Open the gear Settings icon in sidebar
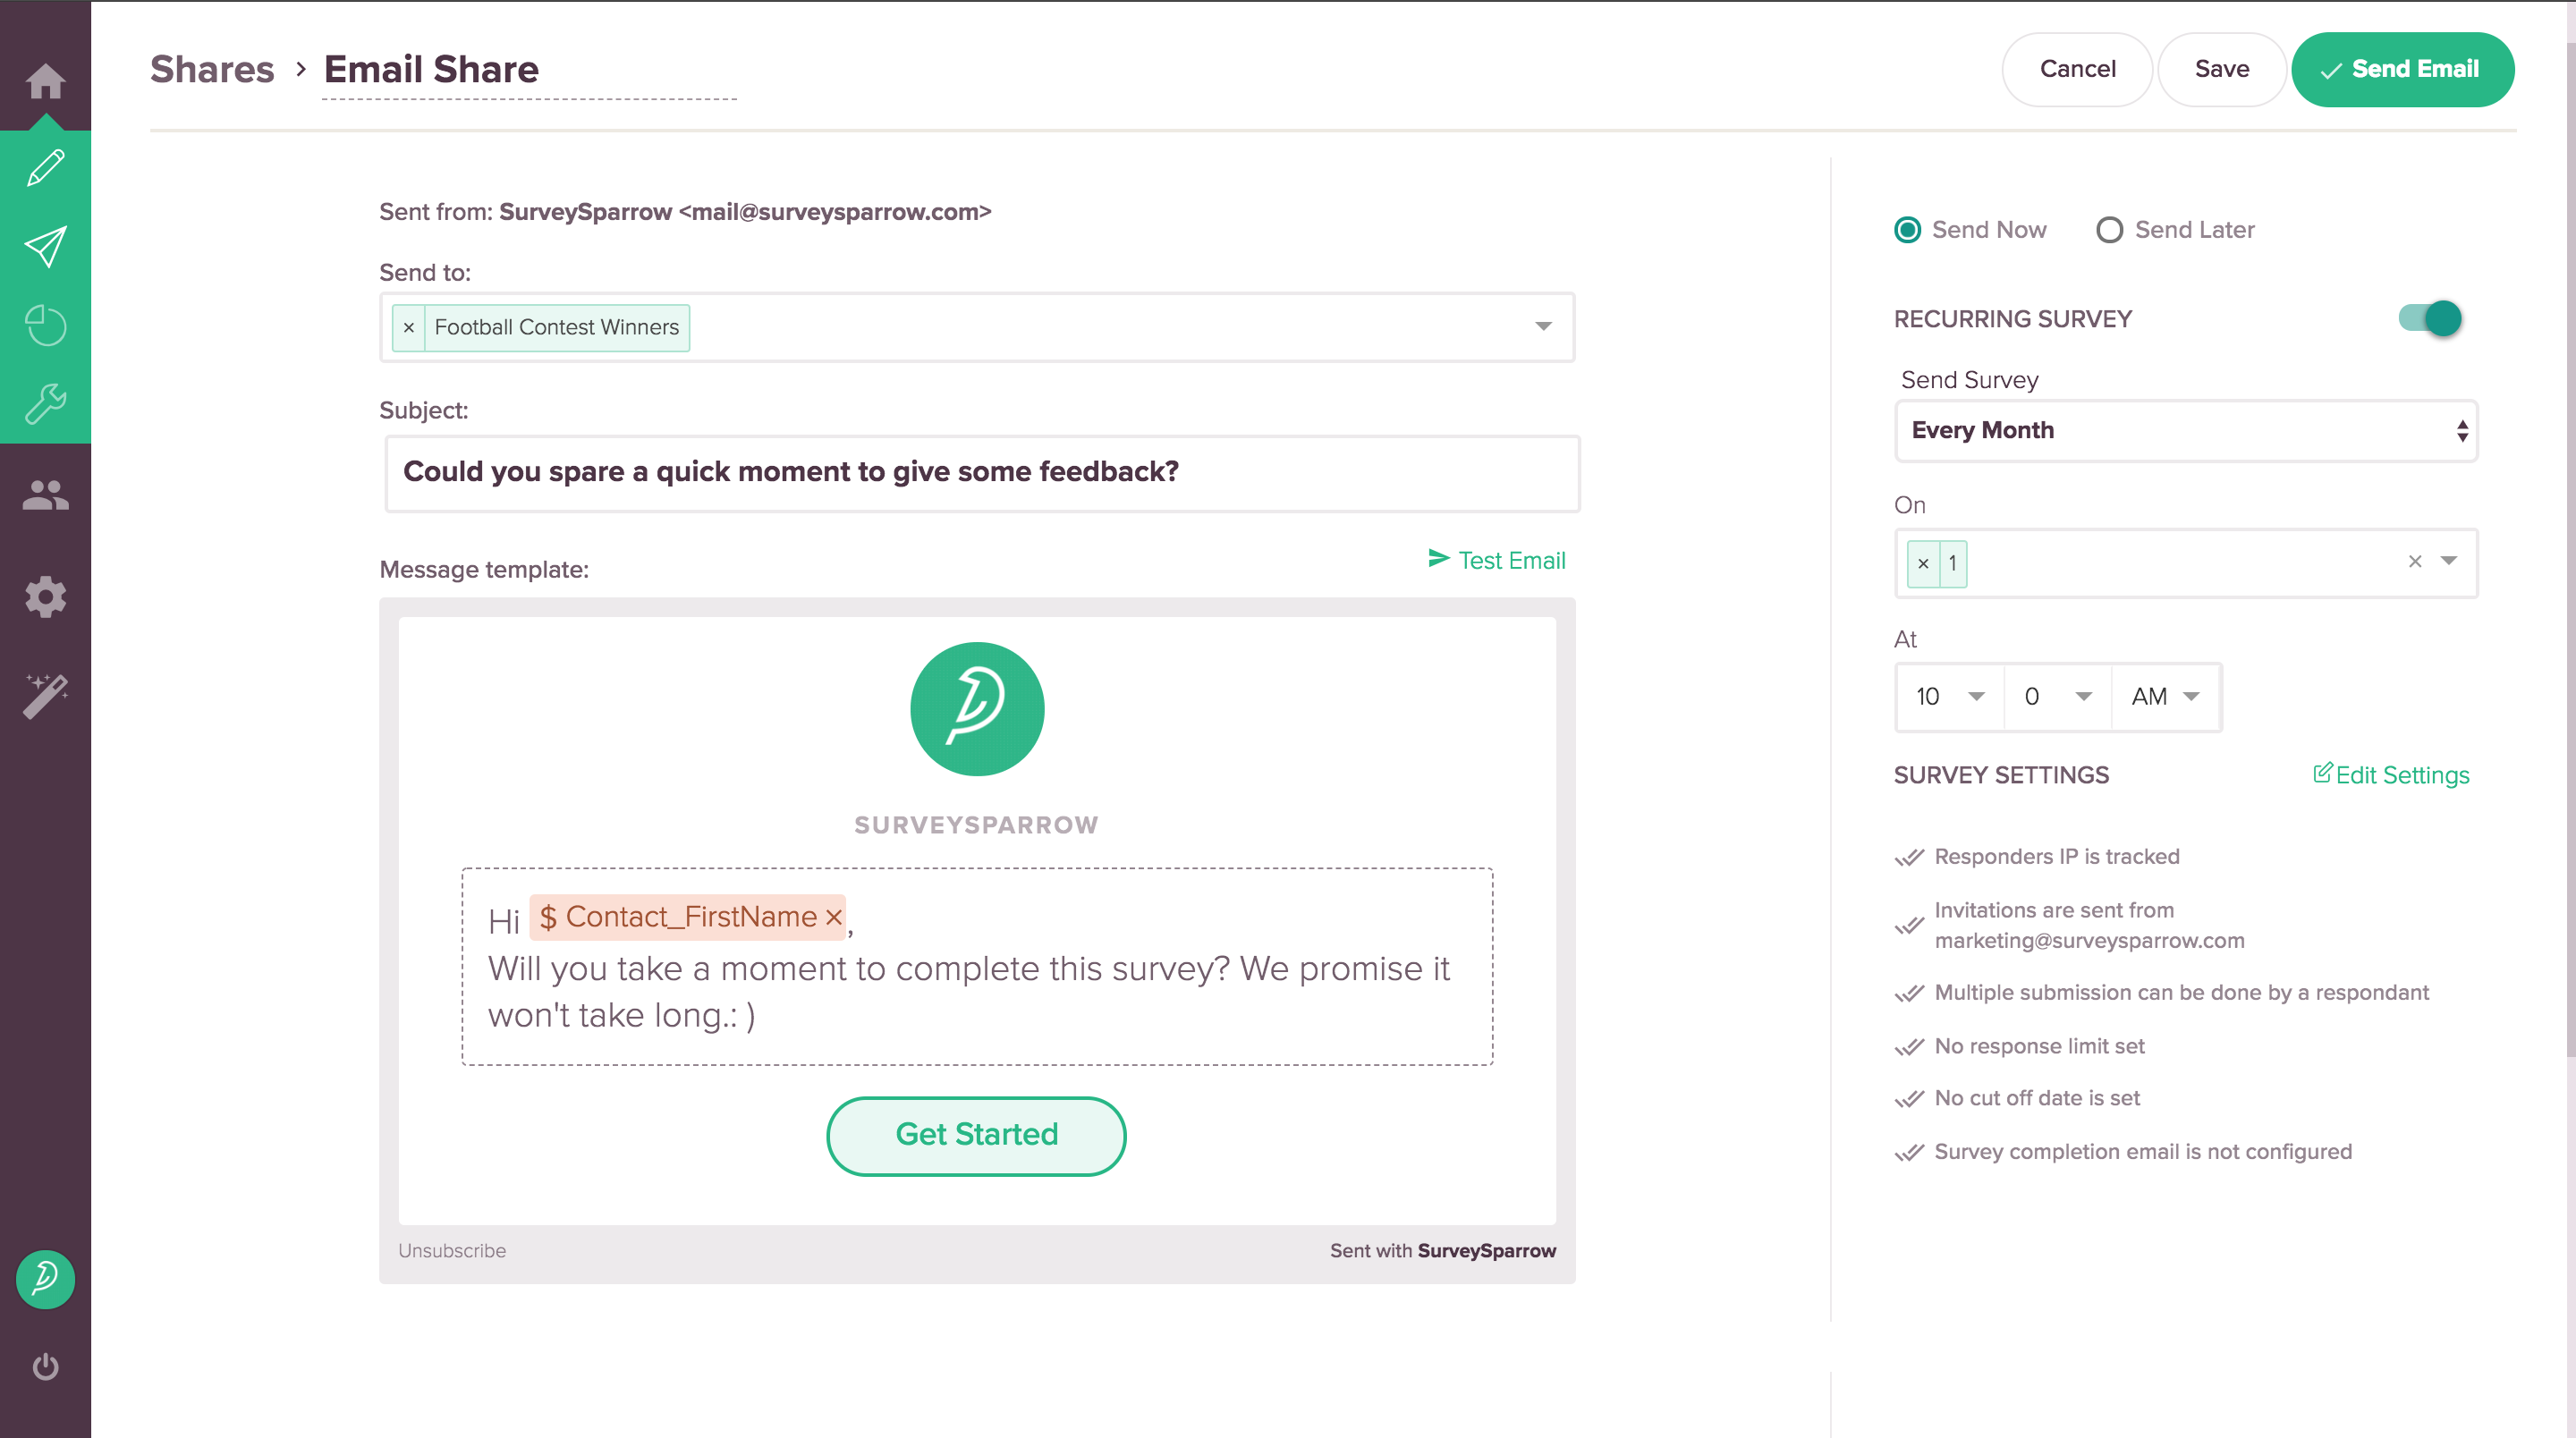 click(x=45, y=597)
